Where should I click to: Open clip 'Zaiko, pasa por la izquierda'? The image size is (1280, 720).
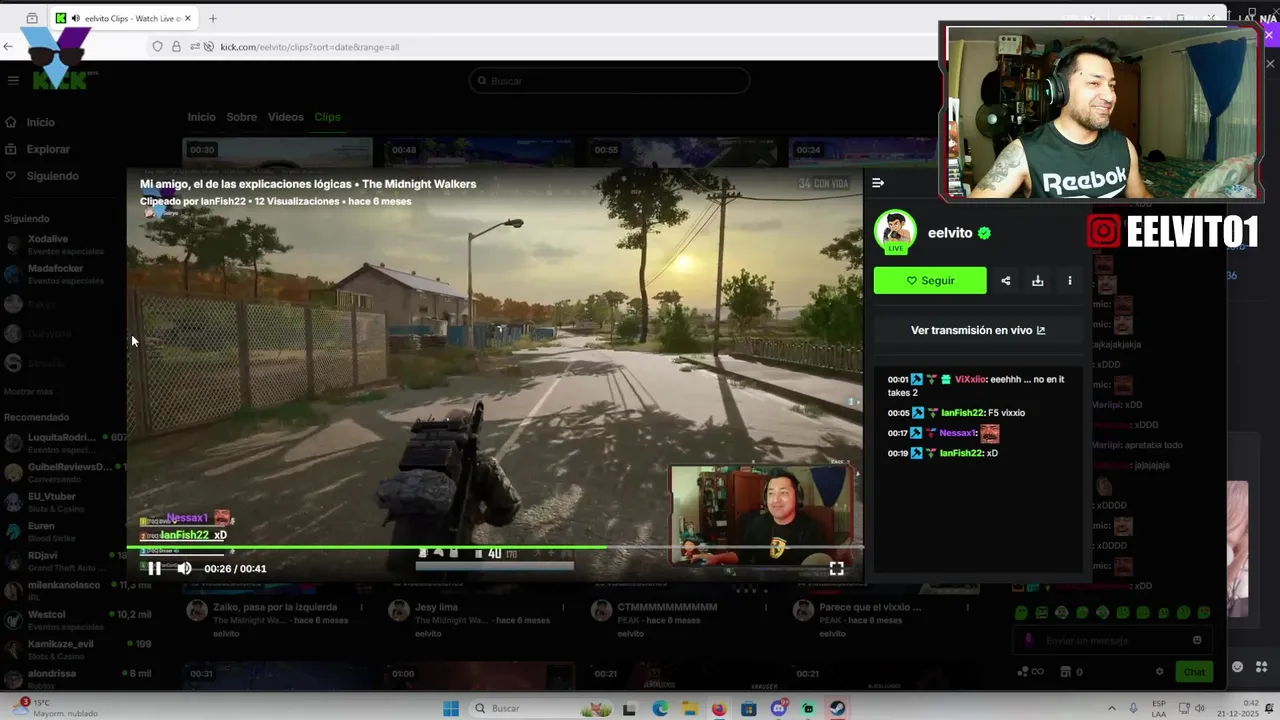pyautogui.click(x=275, y=607)
